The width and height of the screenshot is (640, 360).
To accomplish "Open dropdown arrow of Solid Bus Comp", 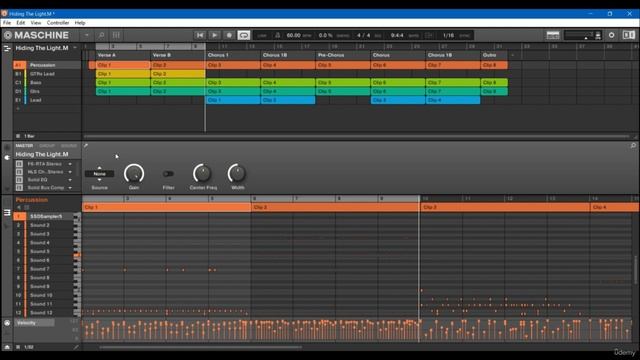I will pyautogui.click(x=70, y=188).
